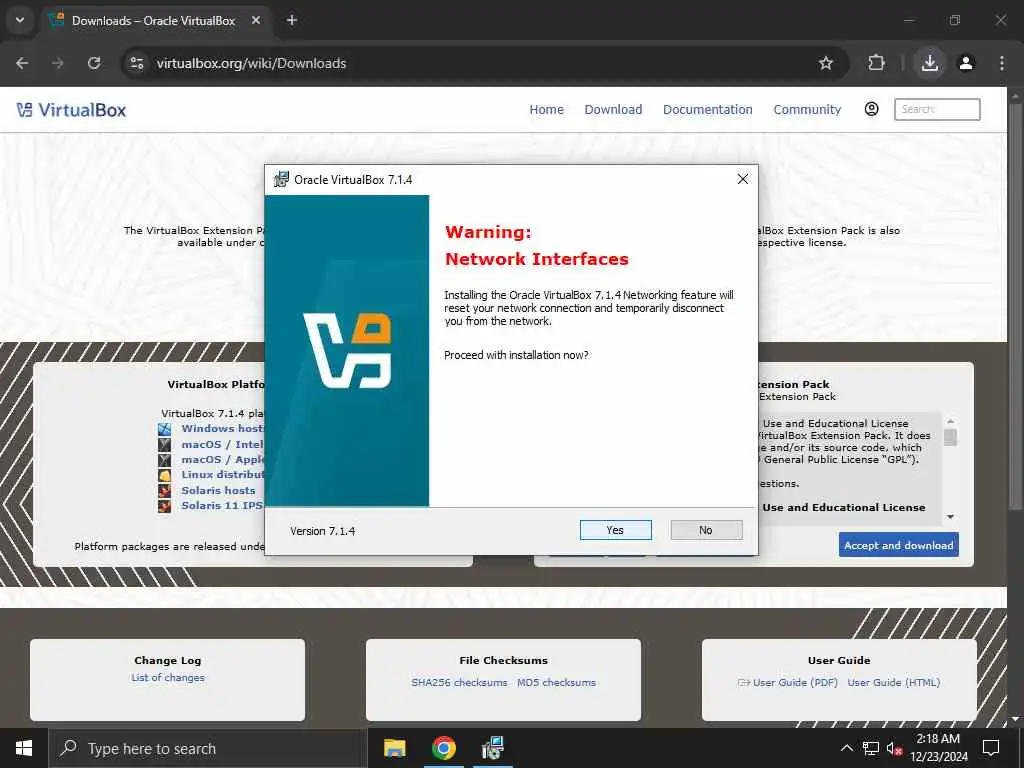This screenshot has width=1024, height=768.
Task: Click No in the VirtualBox installer
Action: pos(706,530)
